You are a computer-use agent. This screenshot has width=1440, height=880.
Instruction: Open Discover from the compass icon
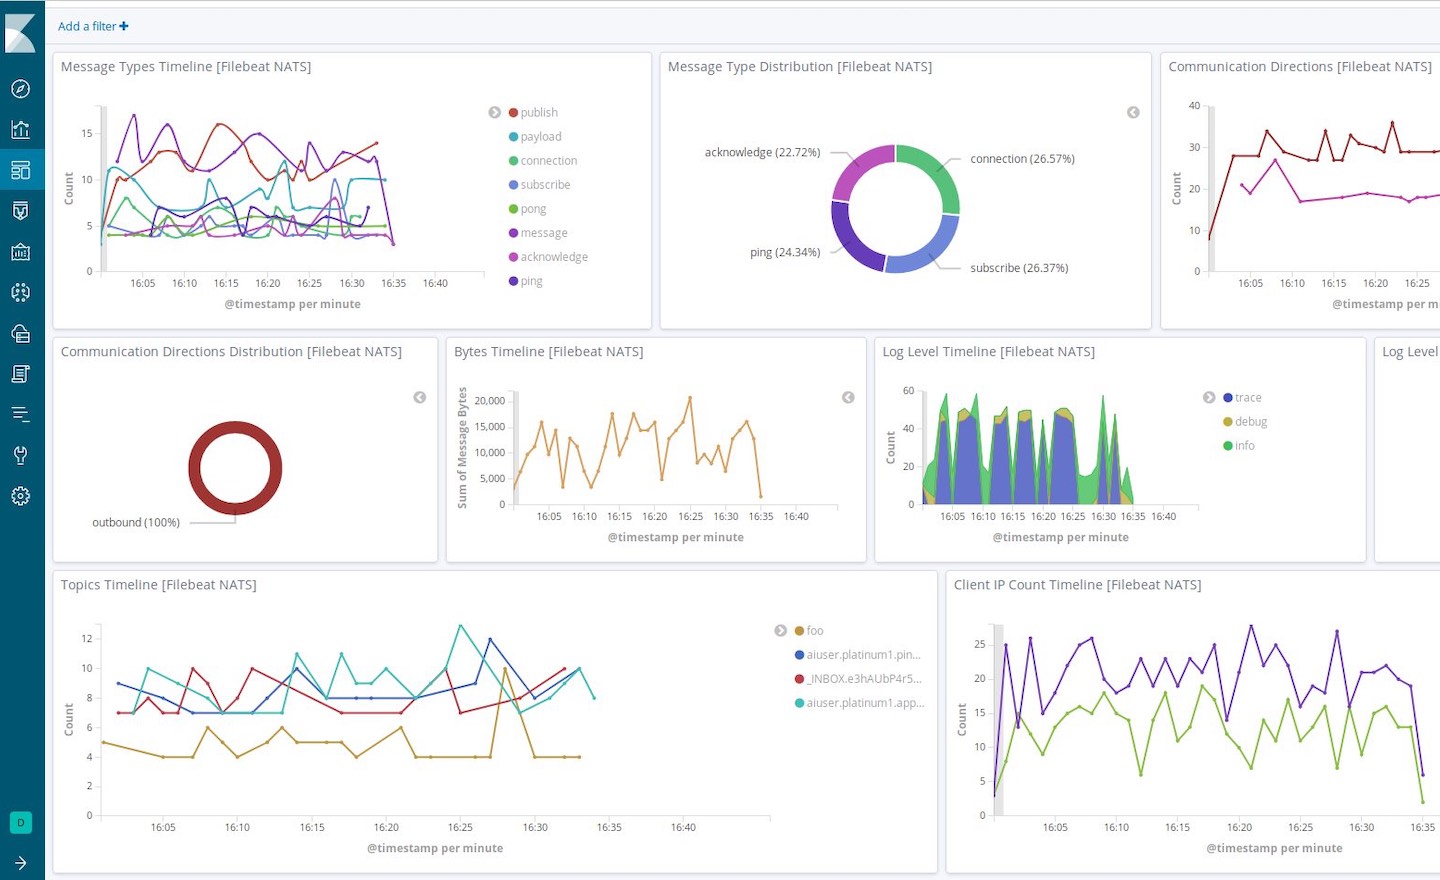coord(20,89)
